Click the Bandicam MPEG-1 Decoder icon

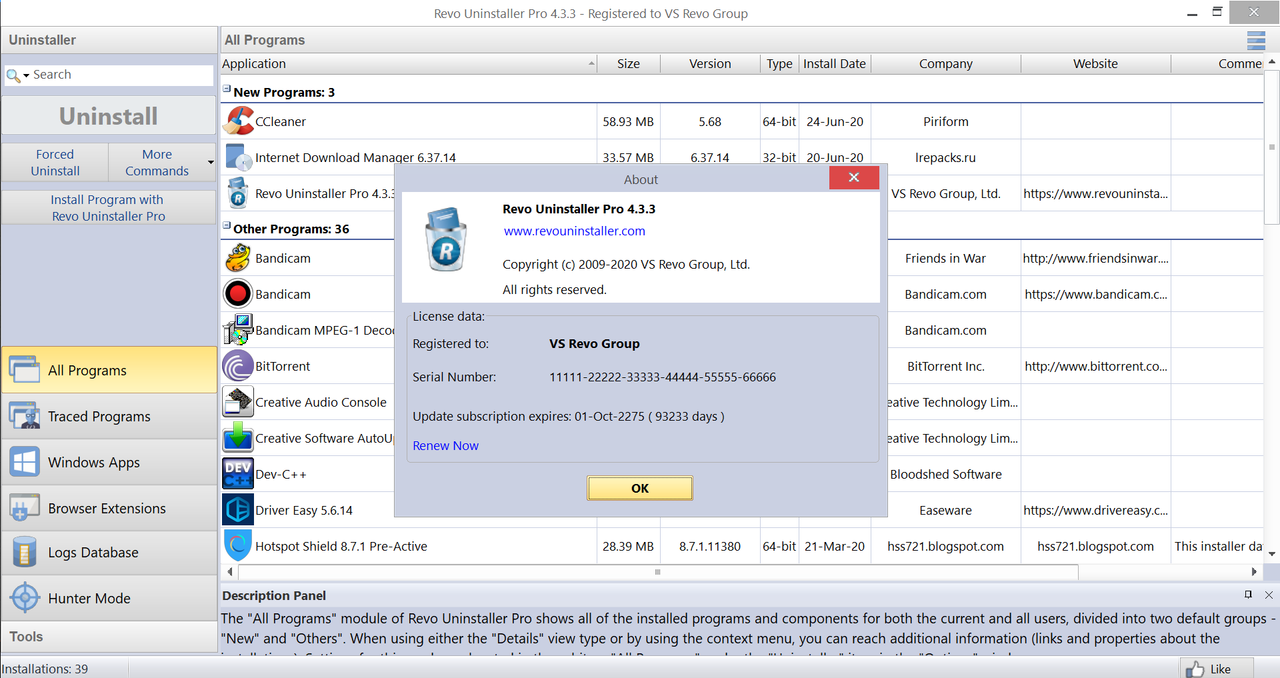coord(238,330)
